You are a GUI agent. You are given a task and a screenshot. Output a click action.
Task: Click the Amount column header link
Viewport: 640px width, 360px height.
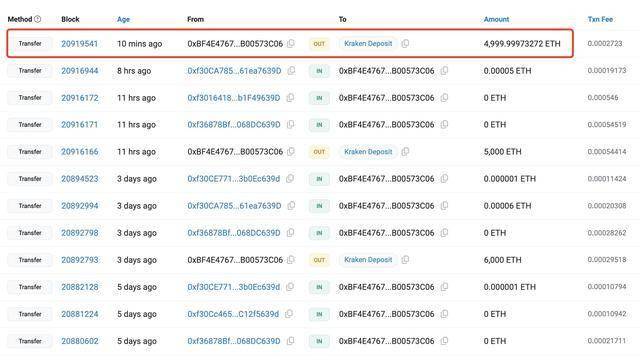click(x=496, y=19)
